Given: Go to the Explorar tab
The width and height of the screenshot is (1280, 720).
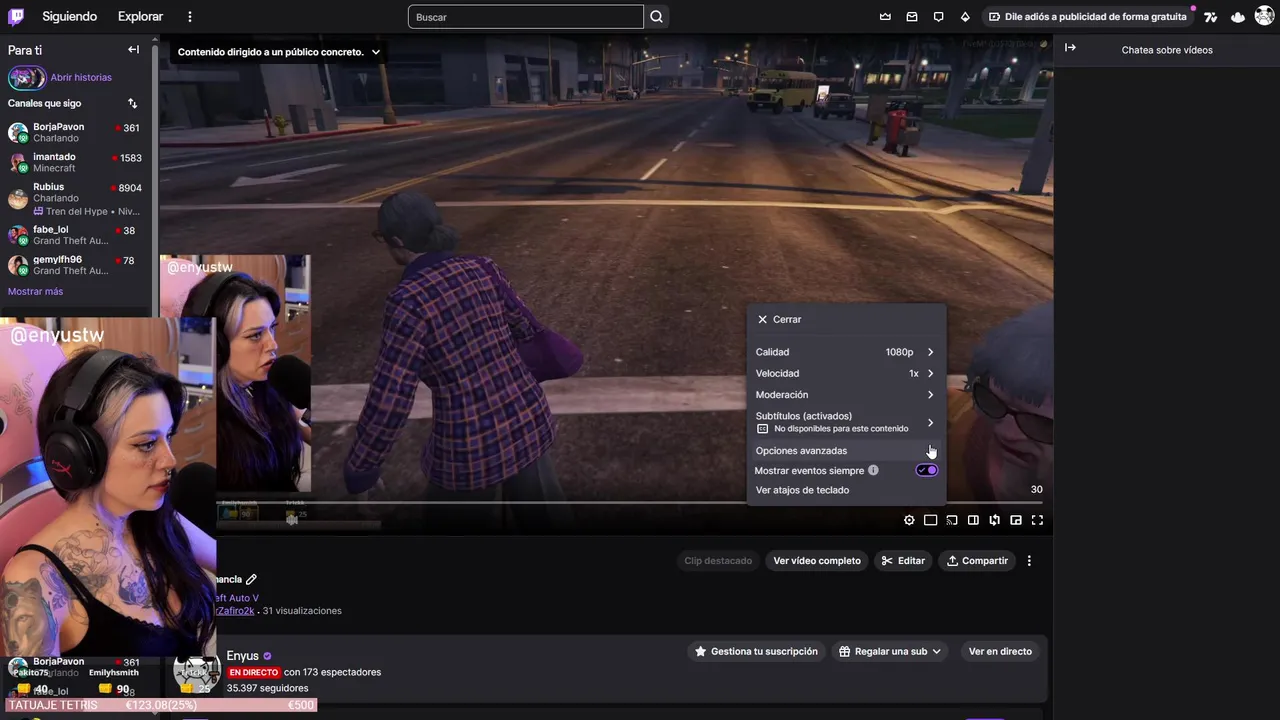Looking at the screenshot, I should tap(140, 17).
